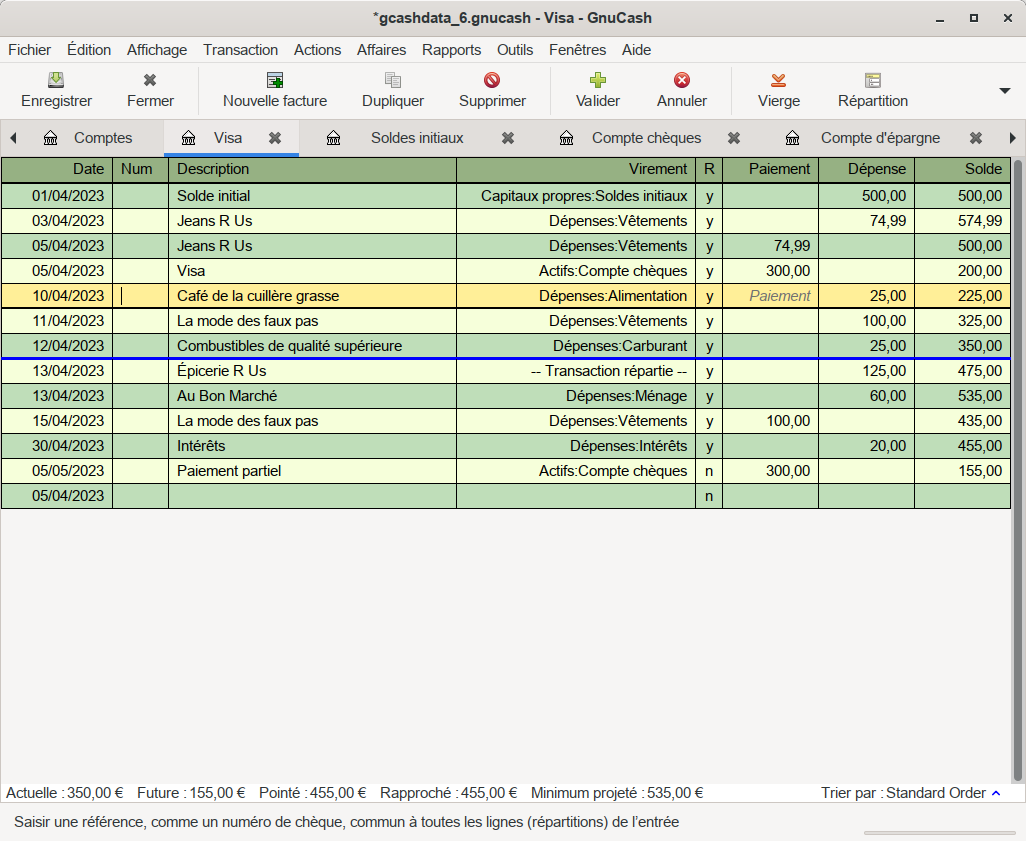Viewport: 1026px width, 841px height.
Task: Toggle reconcile flag on Paiement partiel row
Action: [x=709, y=471]
